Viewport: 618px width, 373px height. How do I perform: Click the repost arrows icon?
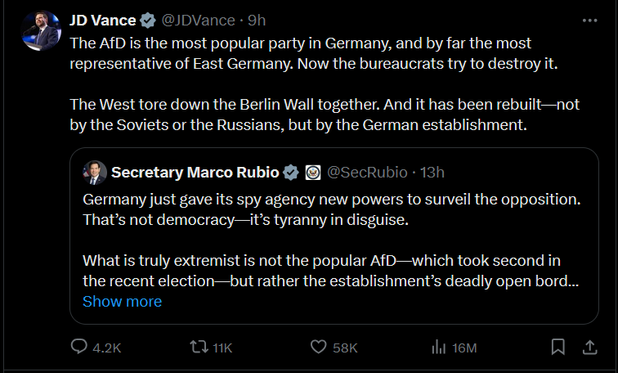point(199,347)
